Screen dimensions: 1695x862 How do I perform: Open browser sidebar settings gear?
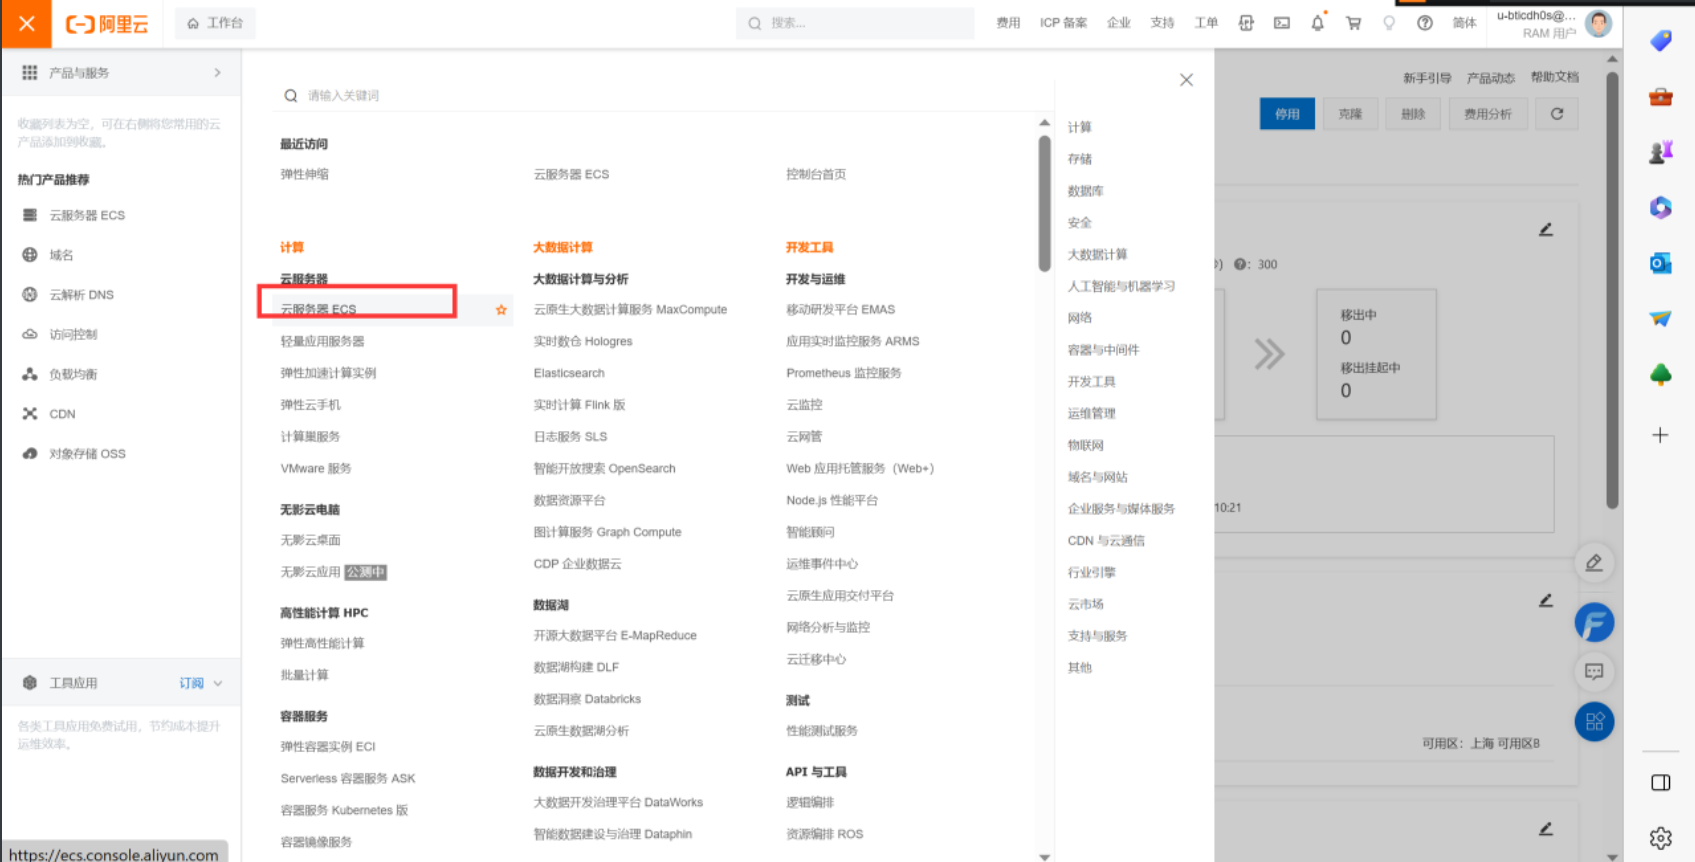[x=1661, y=838]
